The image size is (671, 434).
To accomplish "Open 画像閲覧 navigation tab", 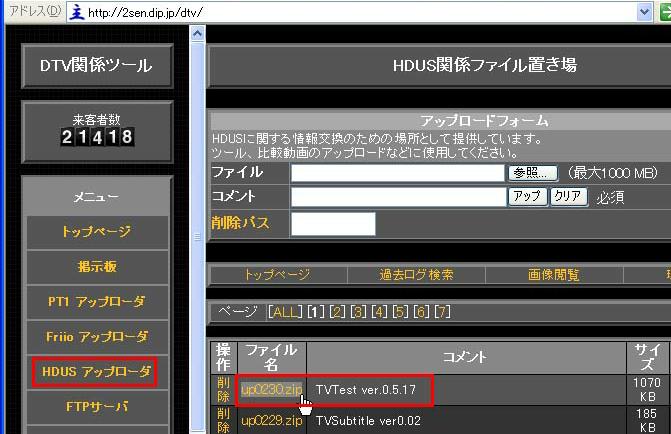I will point(554,274).
